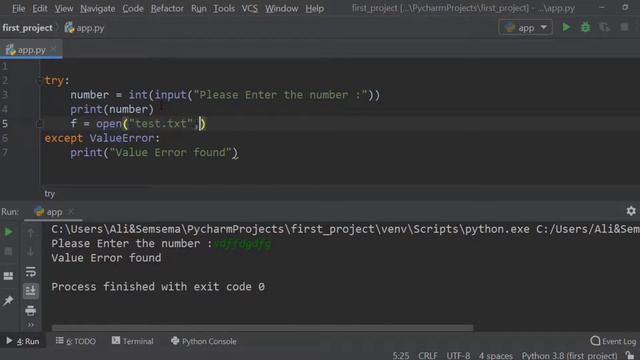The width and height of the screenshot is (640, 360).
Task: Open the Python Console tool window
Action: coord(204,341)
